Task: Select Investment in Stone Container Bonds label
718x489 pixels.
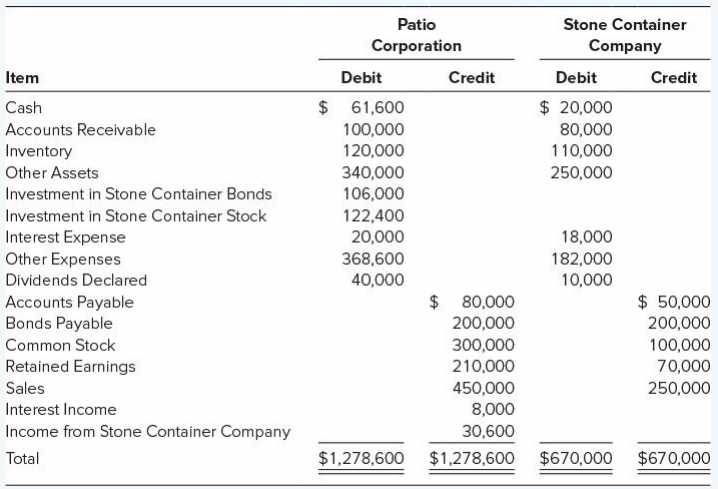Action: pos(139,194)
